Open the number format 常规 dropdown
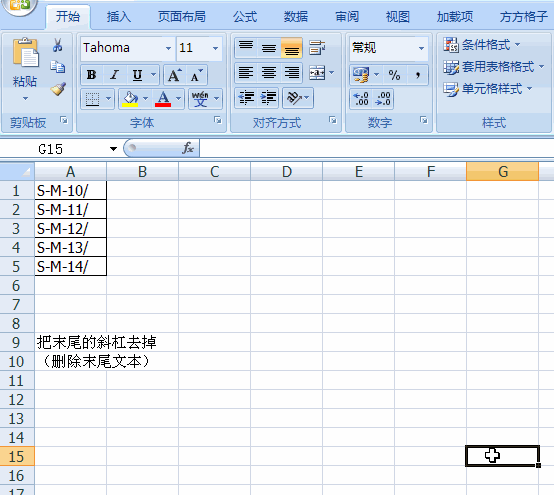The image size is (554, 495). [421, 48]
